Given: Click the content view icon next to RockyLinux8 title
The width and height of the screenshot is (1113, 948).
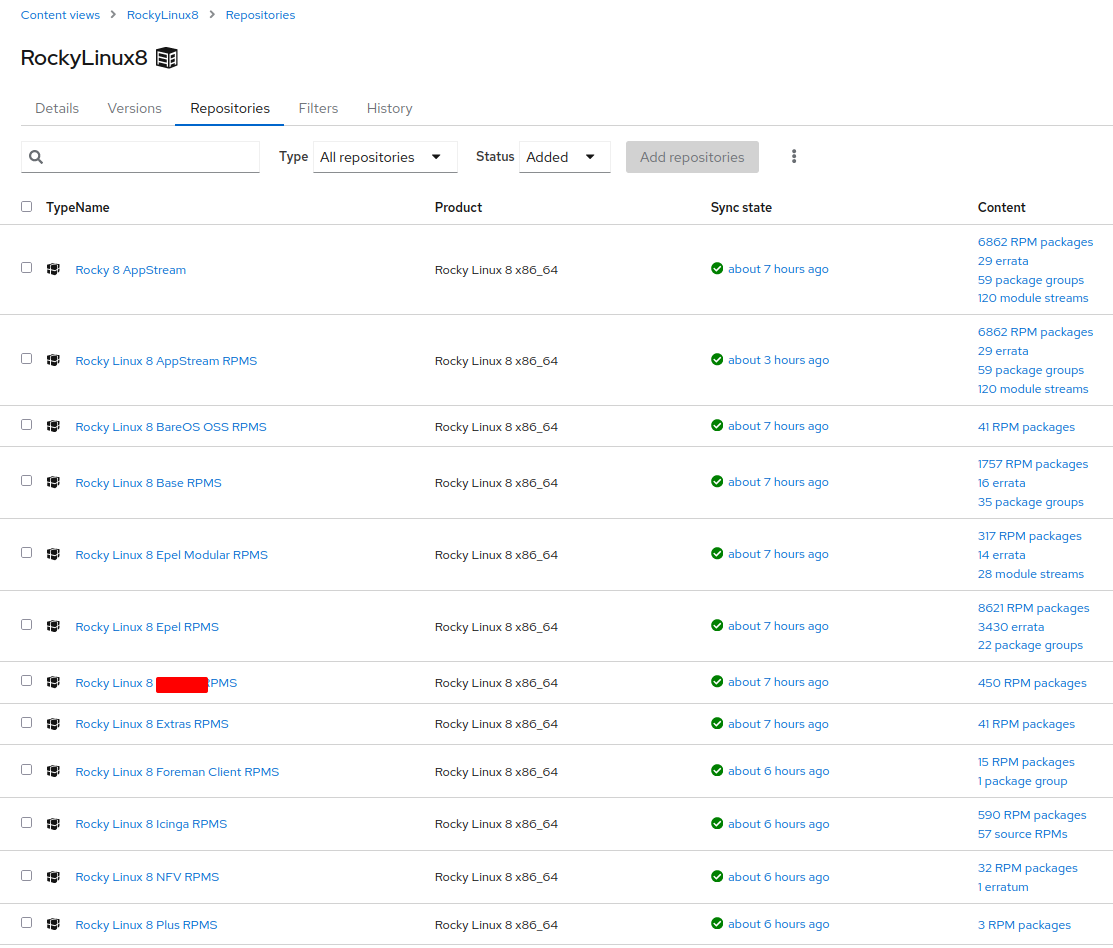Looking at the screenshot, I should coord(167,57).
